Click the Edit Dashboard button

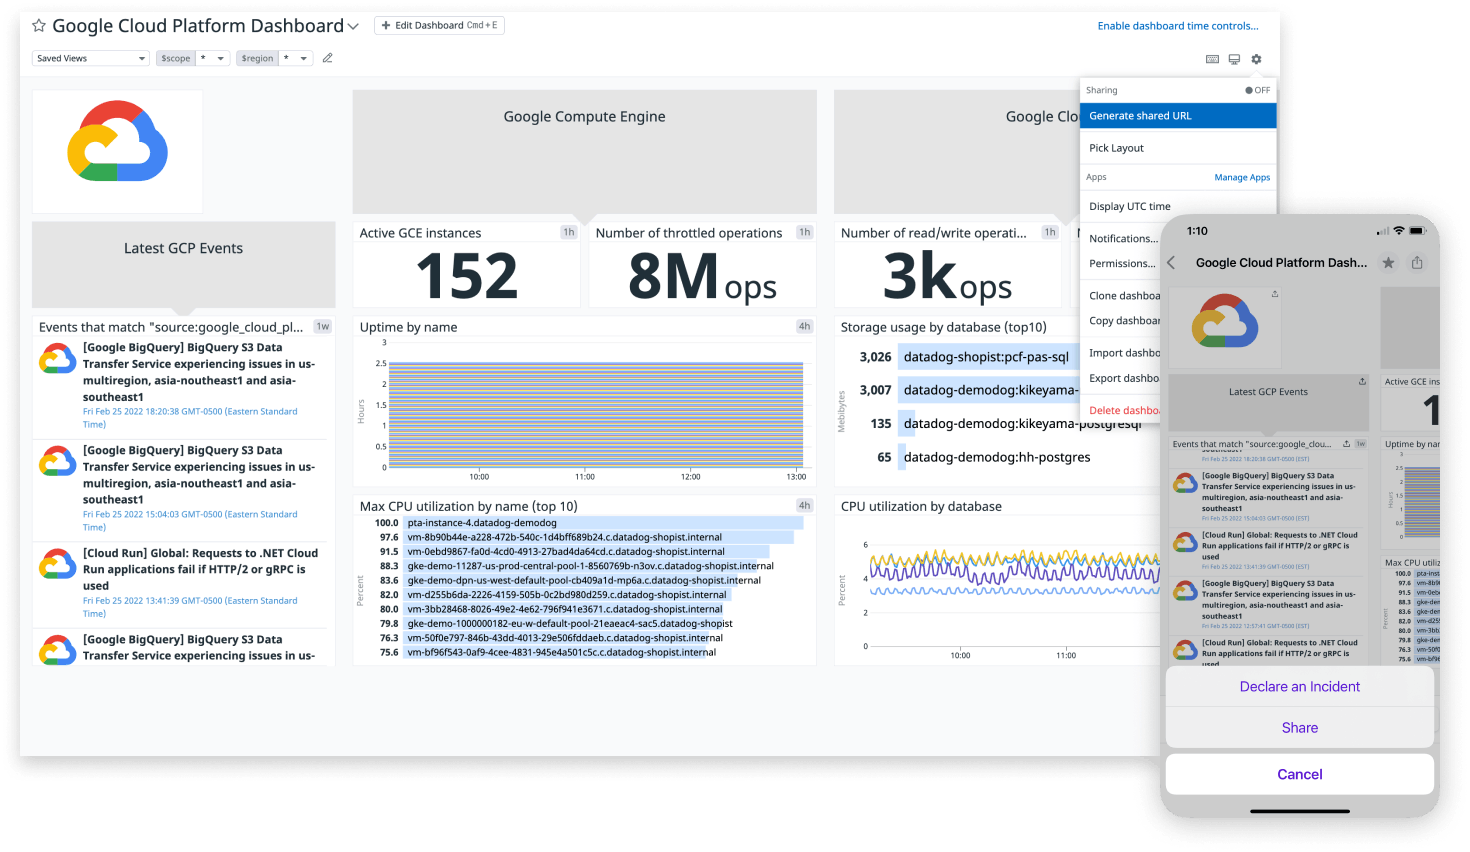tap(439, 25)
